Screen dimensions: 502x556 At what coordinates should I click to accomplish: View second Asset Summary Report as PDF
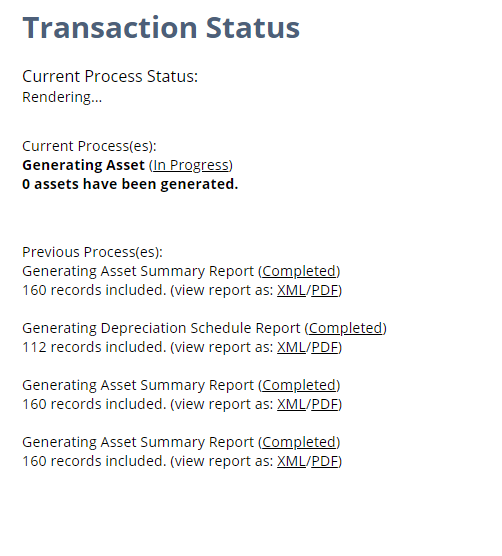324,404
